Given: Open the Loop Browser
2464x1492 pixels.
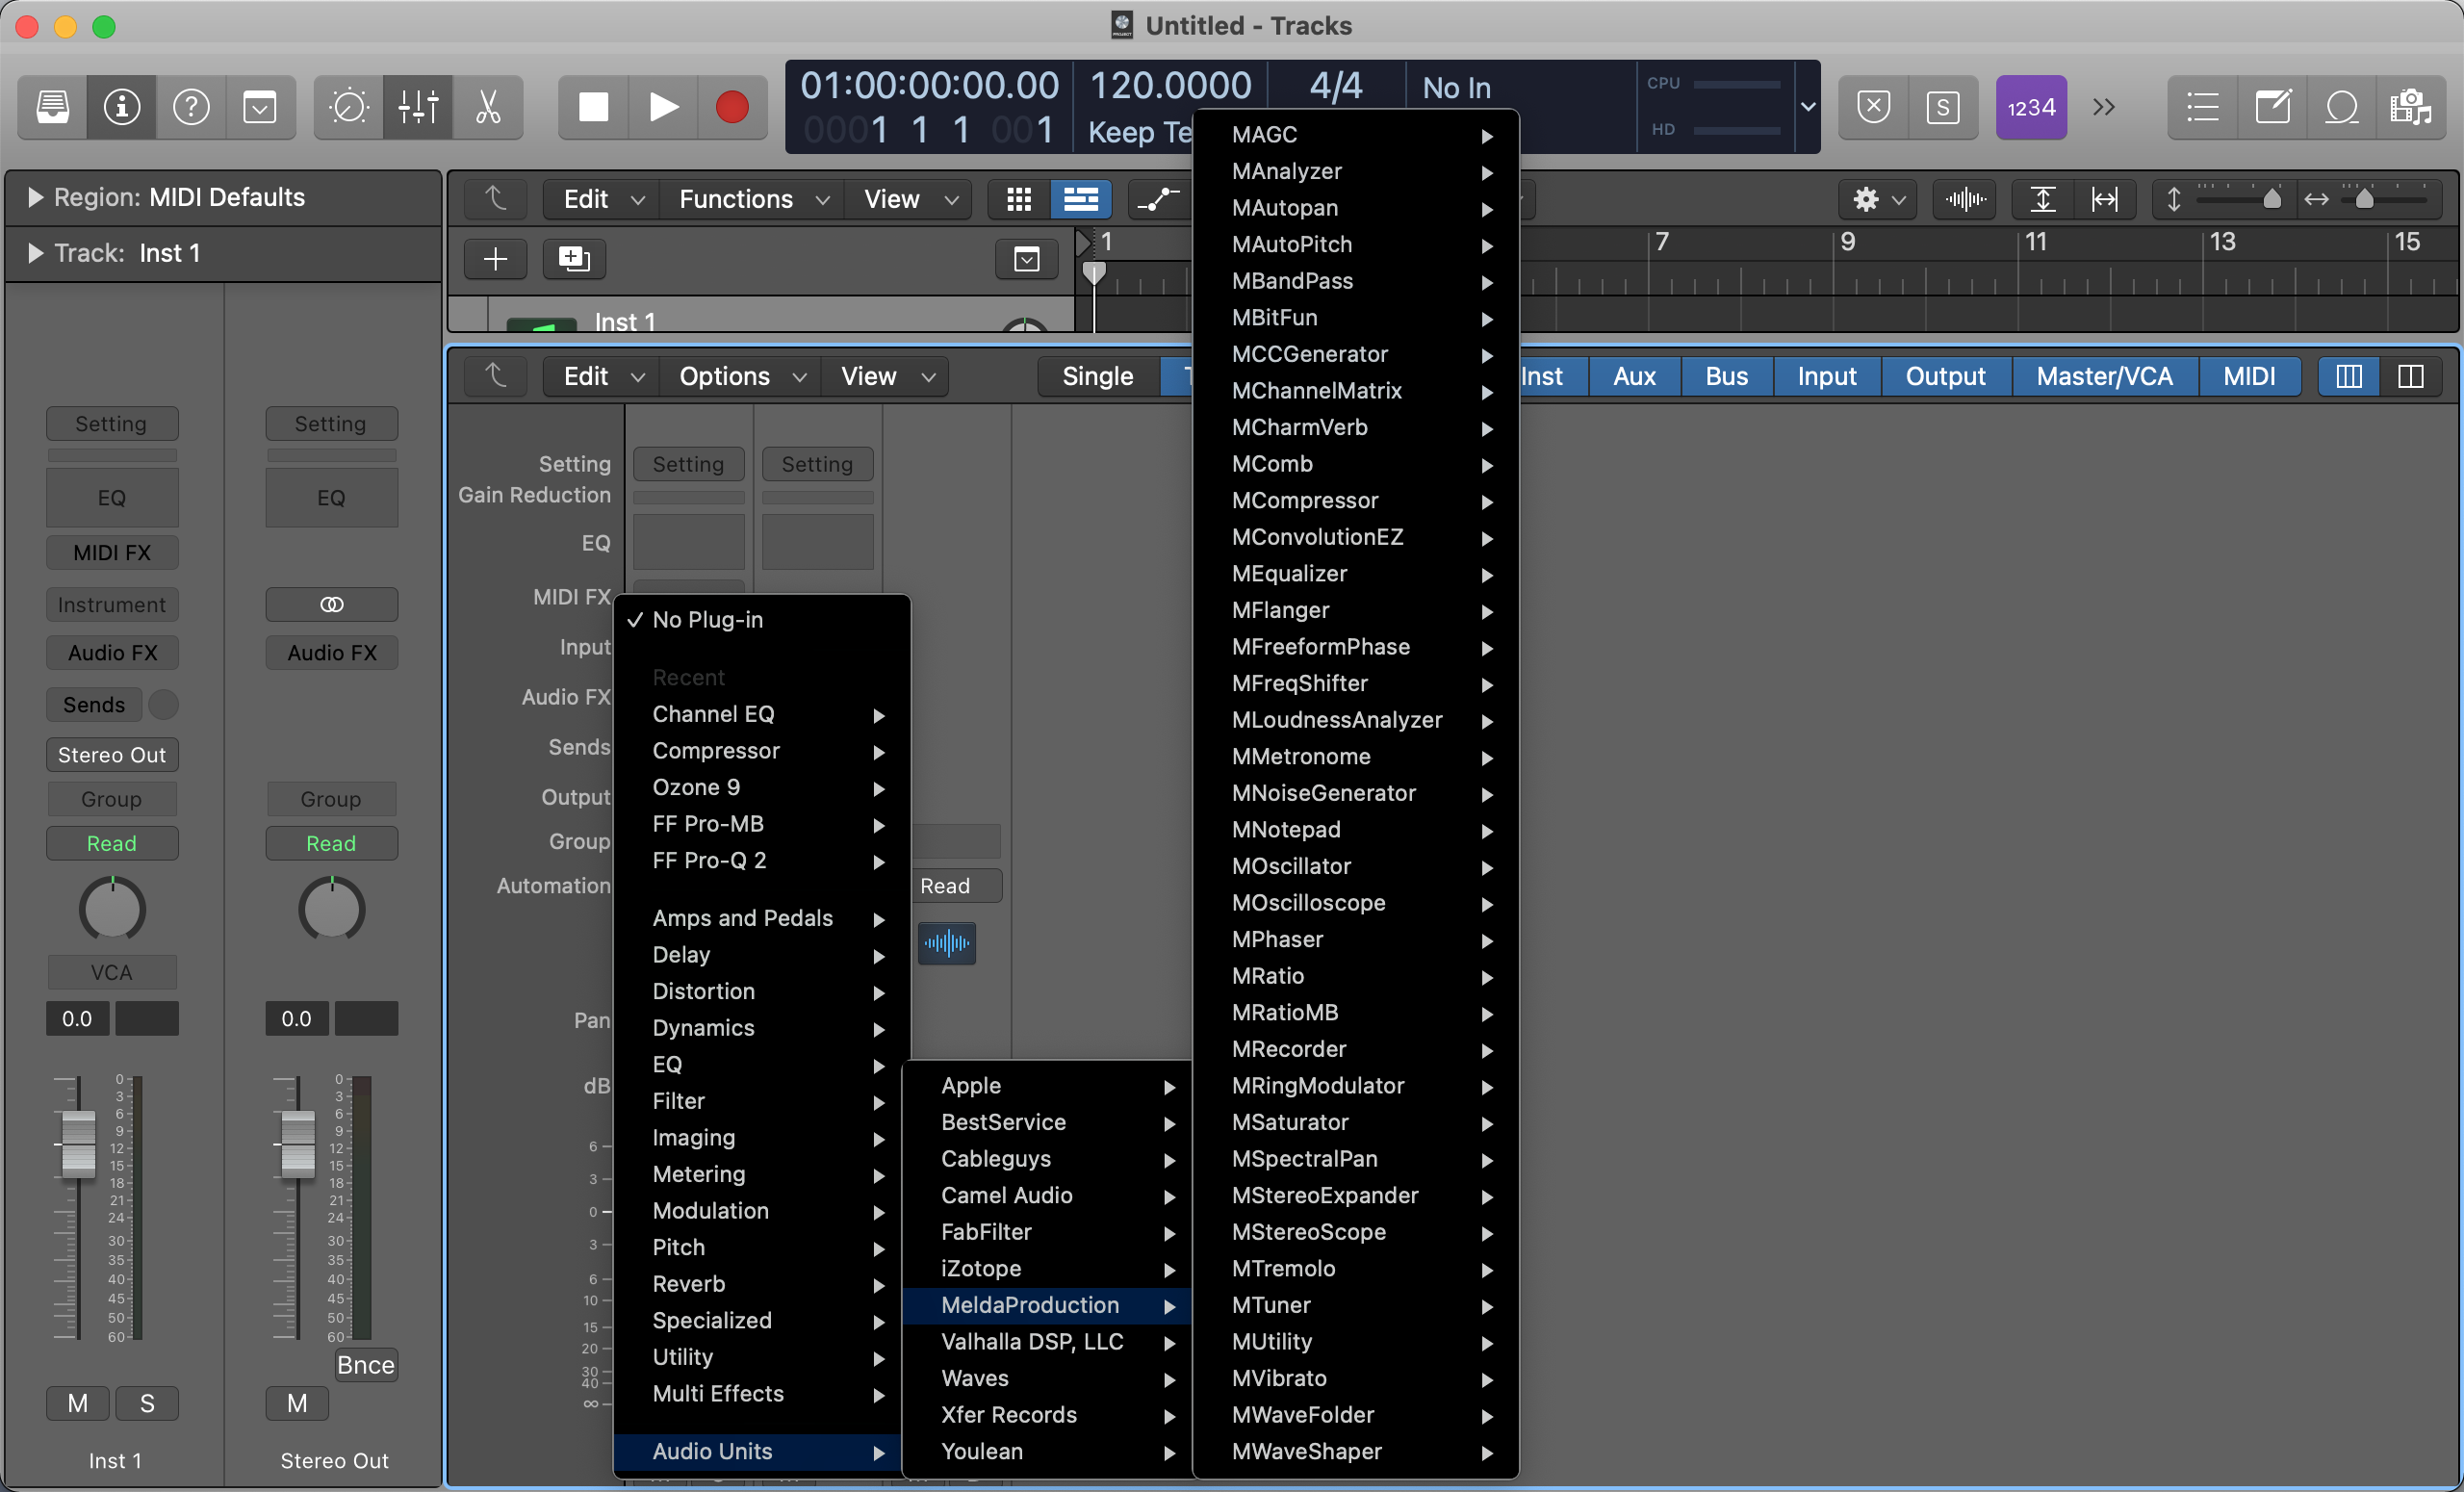Looking at the screenshot, I should coord(2341,107).
